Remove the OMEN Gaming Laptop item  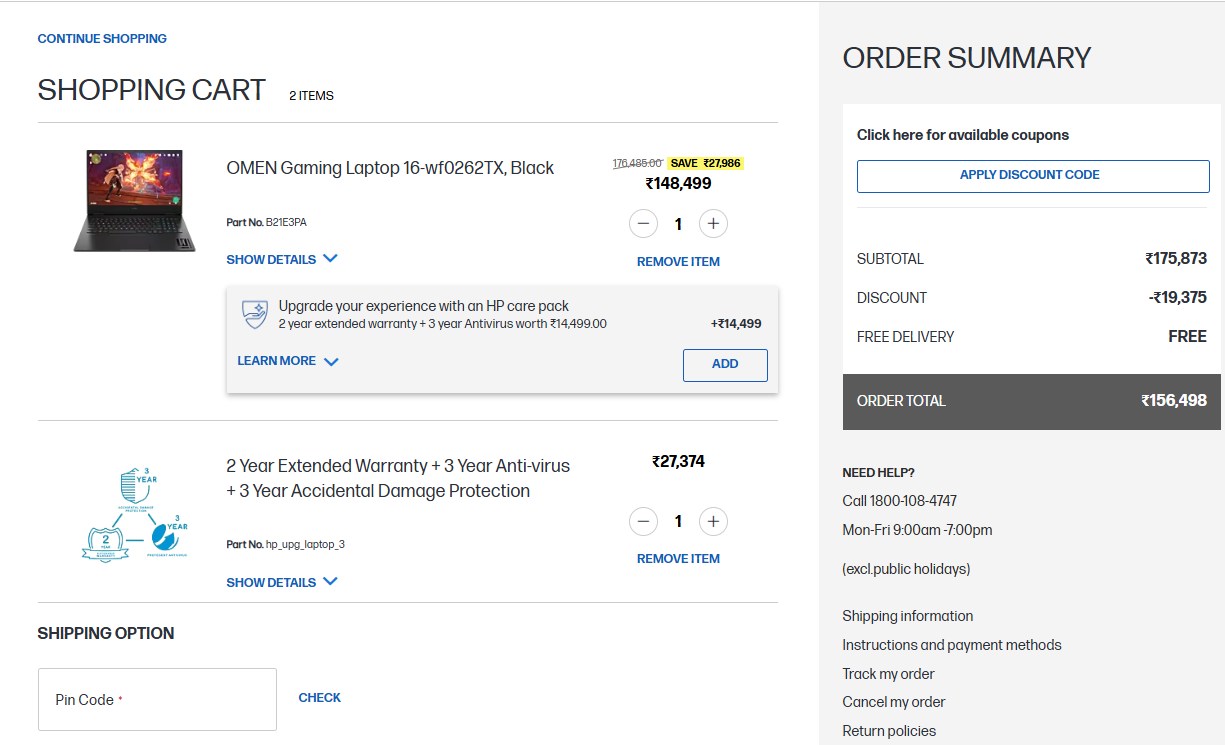pos(678,262)
